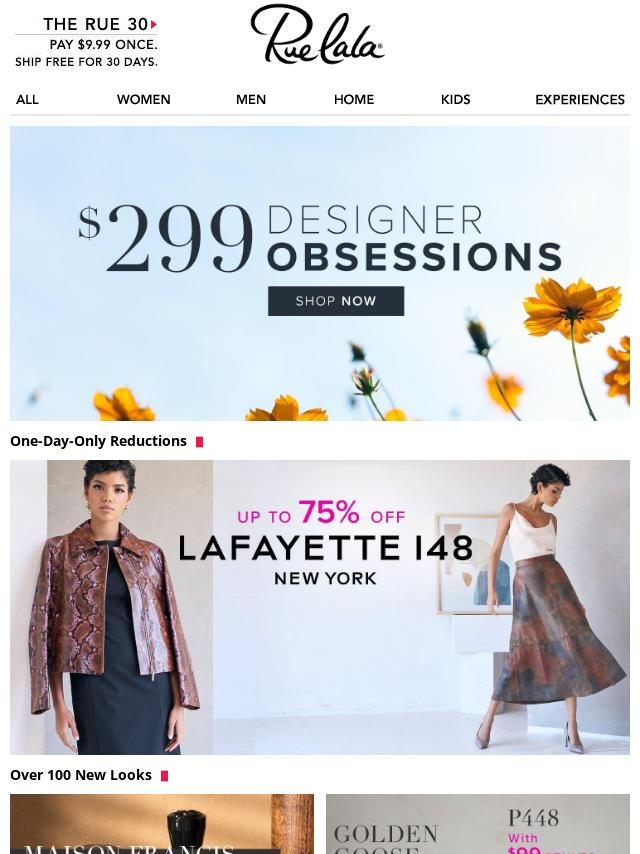Click the Over 100 New Looks heading

[x=81, y=775]
